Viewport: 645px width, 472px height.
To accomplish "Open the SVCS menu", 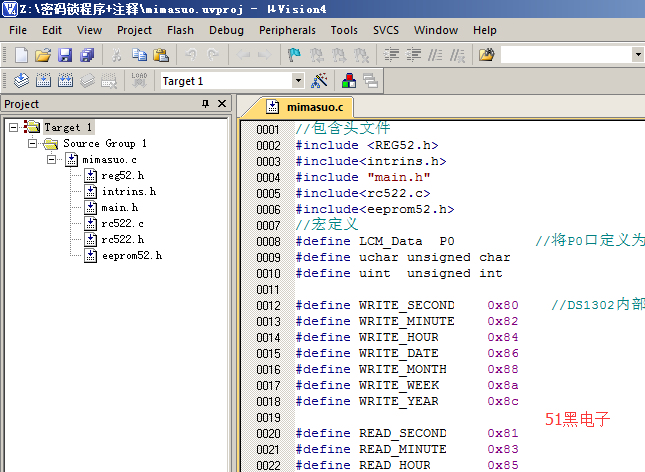I will (x=386, y=30).
